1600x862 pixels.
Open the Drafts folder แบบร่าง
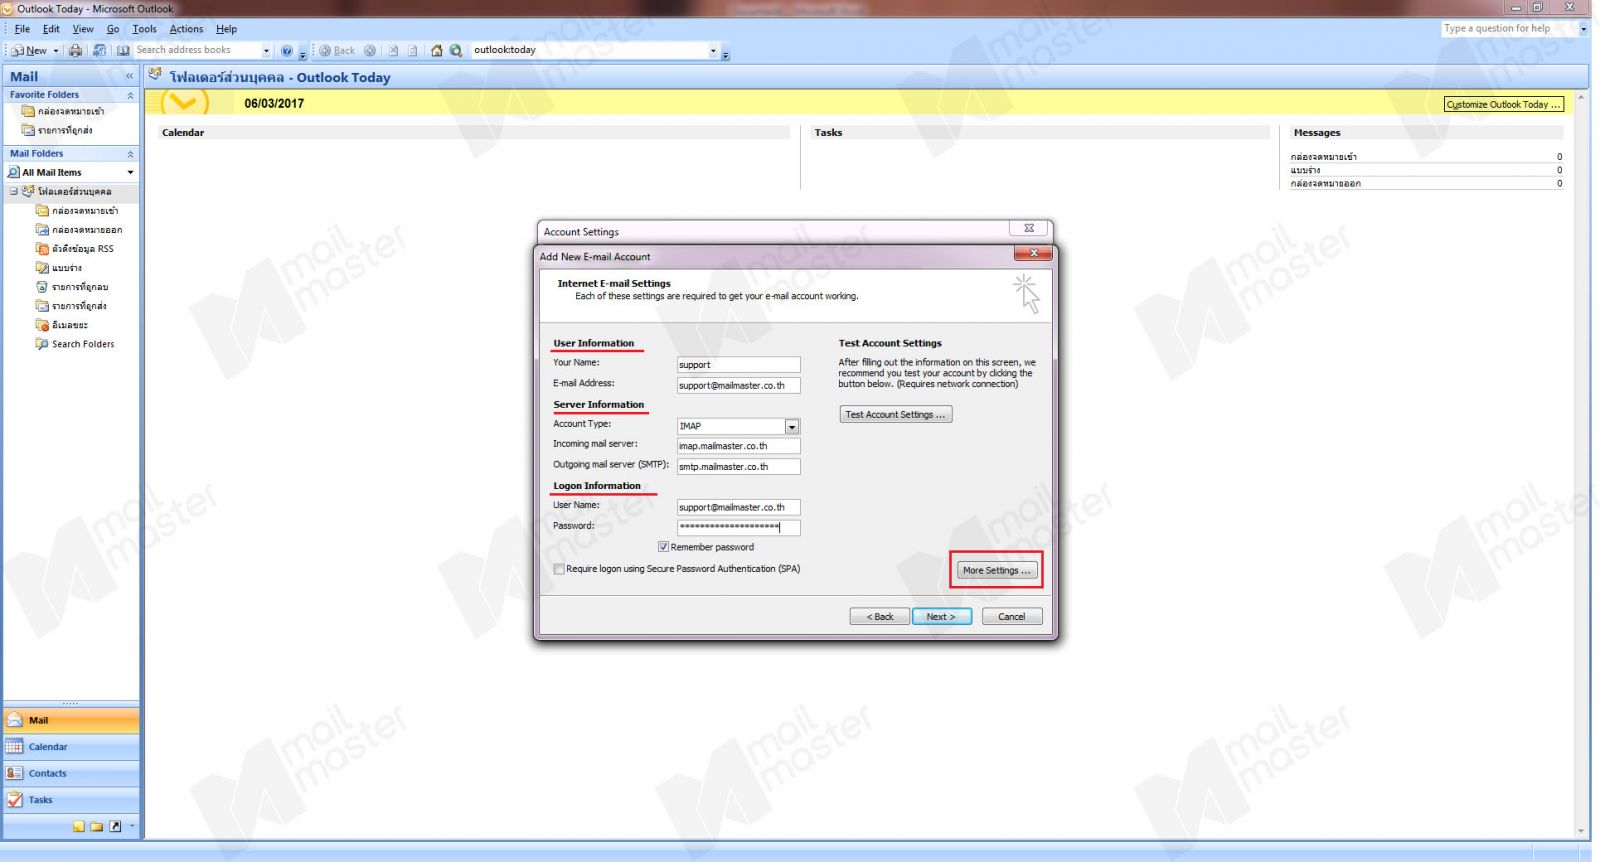click(x=59, y=268)
